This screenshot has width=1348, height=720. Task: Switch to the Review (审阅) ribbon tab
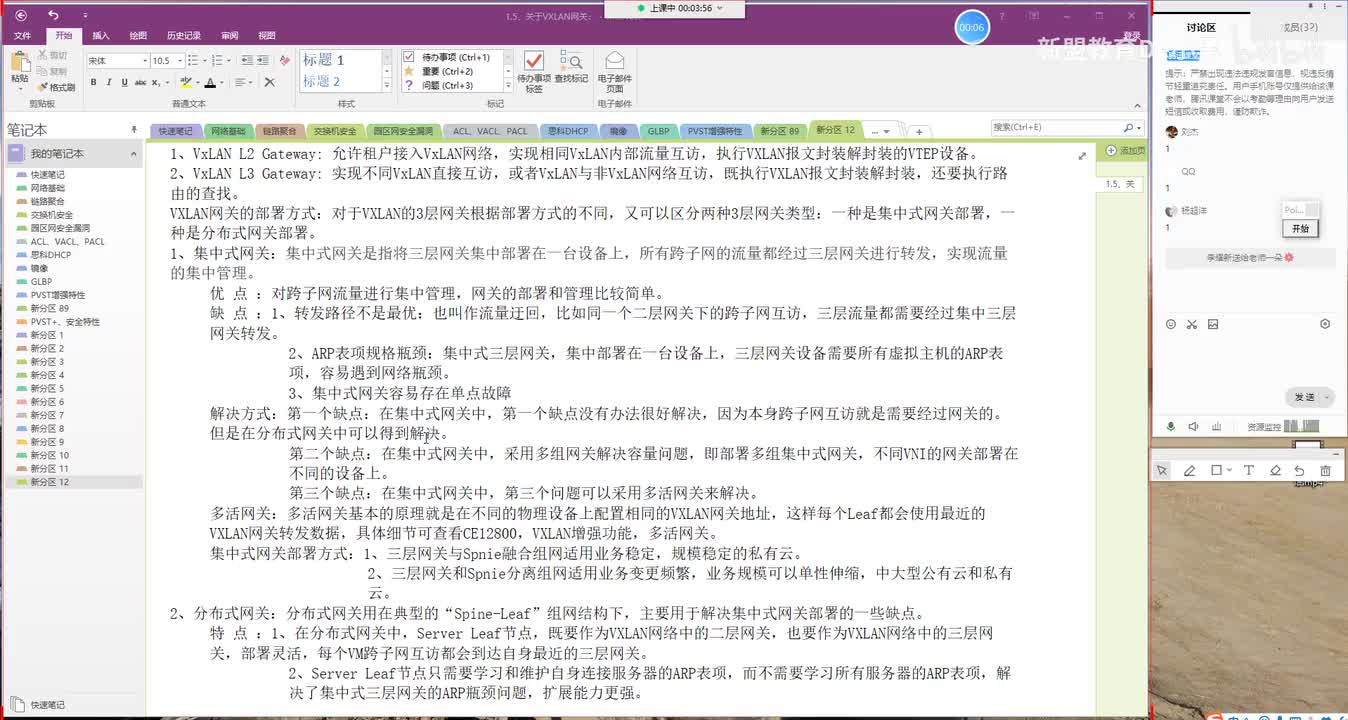click(x=230, y=35)
